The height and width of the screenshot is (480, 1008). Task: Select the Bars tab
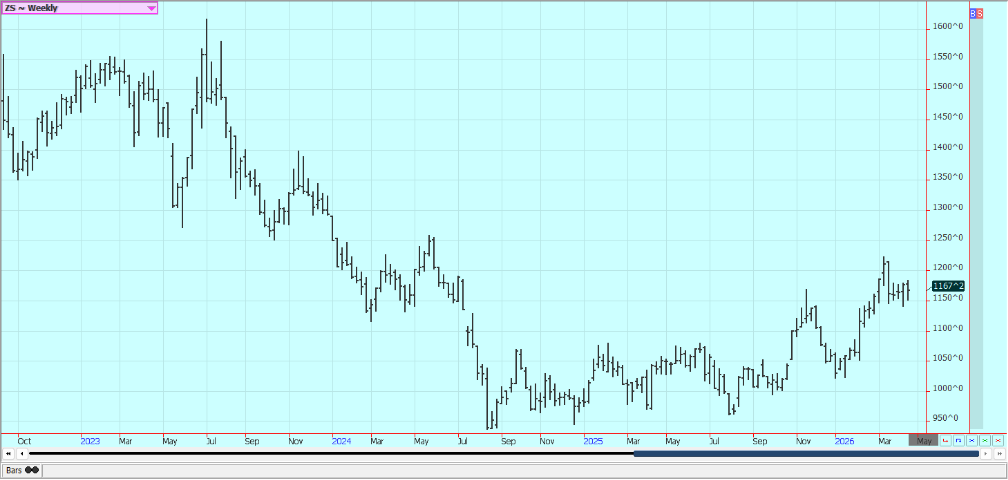21,469
